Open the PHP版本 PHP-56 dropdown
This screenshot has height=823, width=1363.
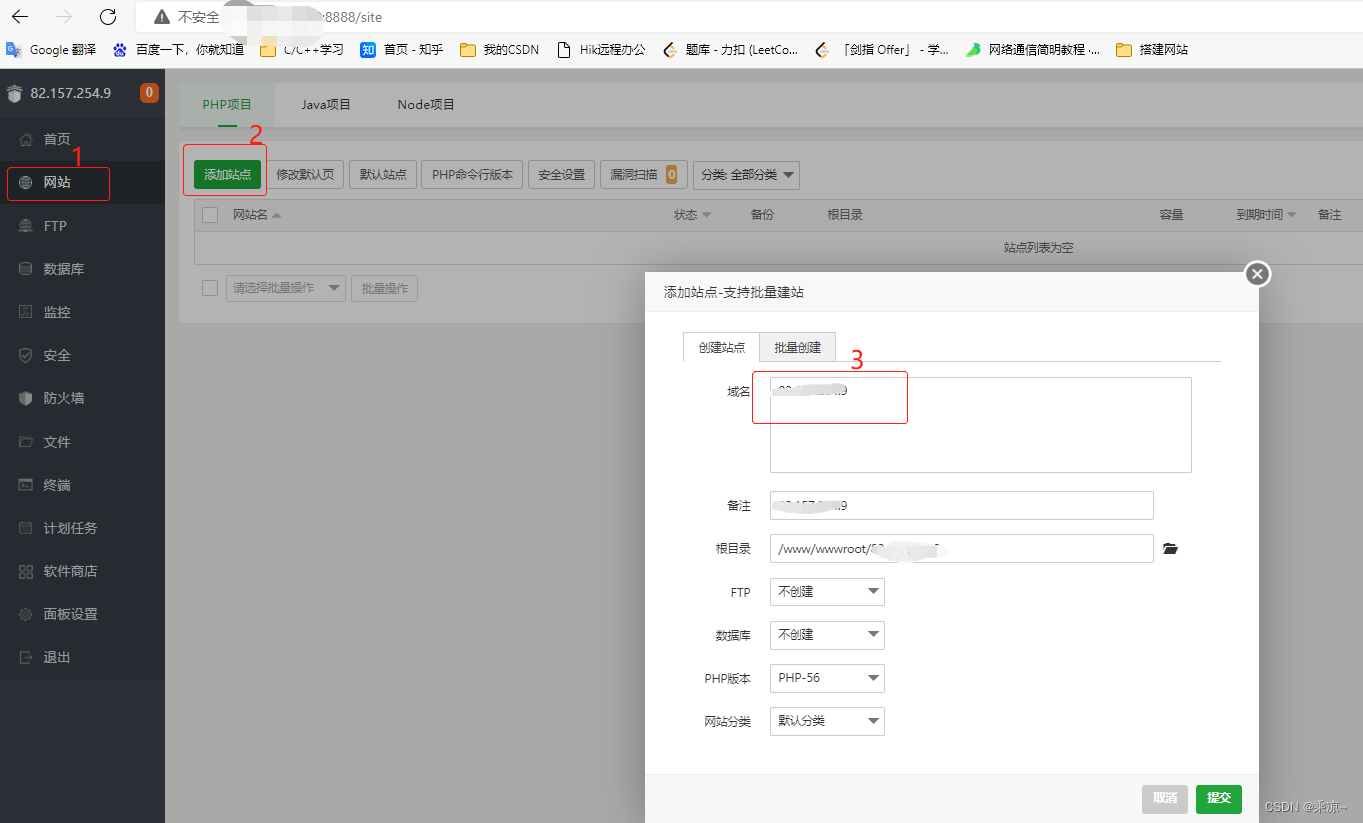coord(827,678)
